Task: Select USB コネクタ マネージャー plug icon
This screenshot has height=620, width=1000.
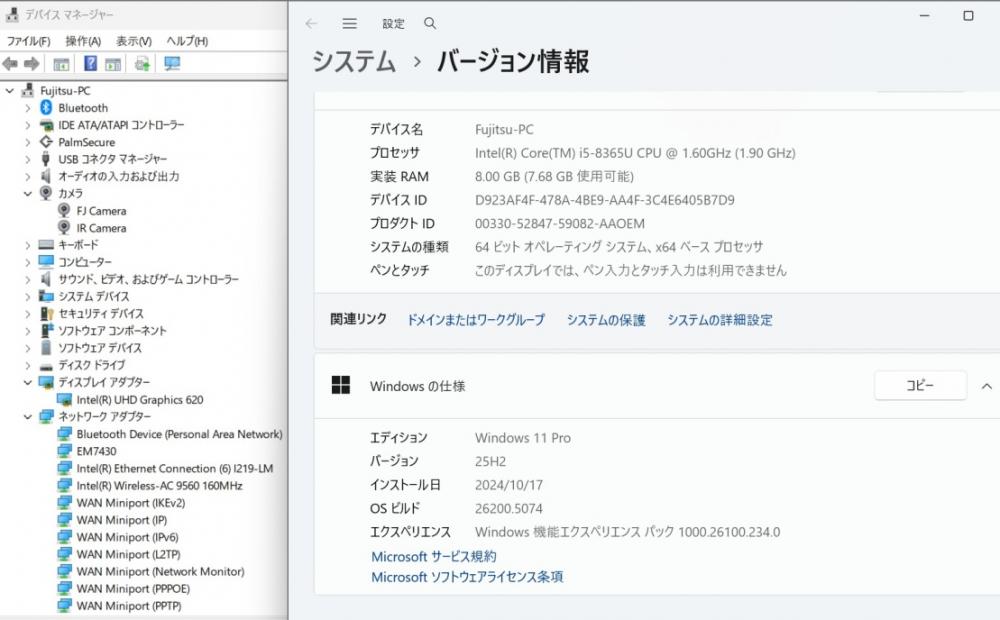Action: [46, 158]
